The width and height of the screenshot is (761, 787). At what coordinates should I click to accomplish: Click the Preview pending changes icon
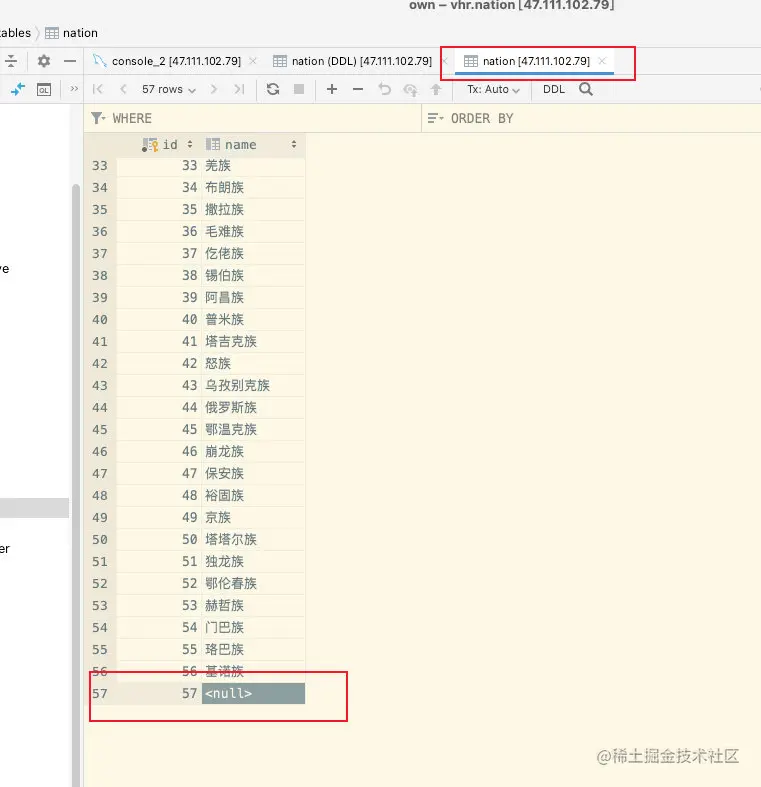click(411, 89)
